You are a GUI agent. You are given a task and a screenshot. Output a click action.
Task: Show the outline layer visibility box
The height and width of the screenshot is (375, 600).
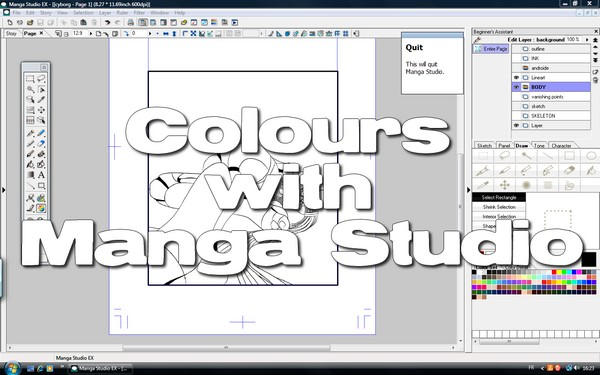(516, 49)
